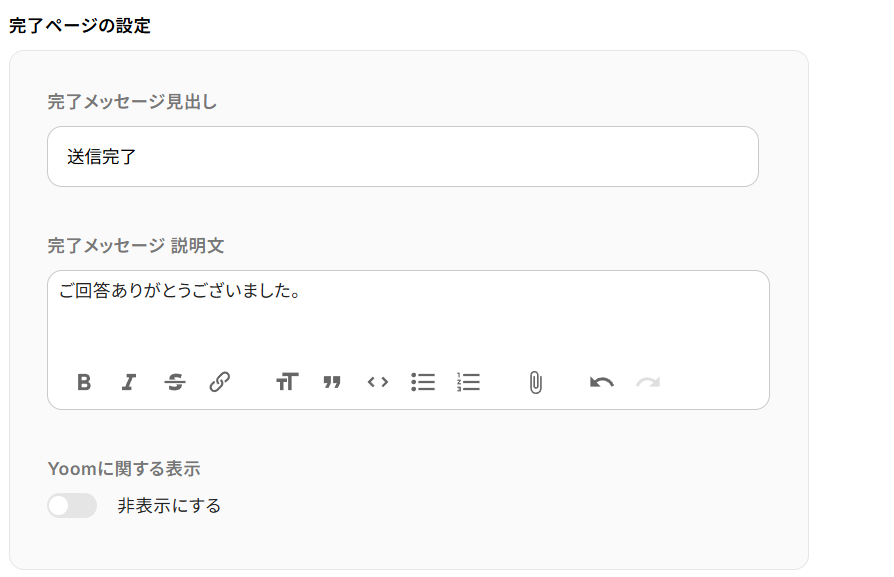Image resolution: width=894 pixels, height=577 pixels.
Task: Attach a file with paperclip icon
Action: 535,383
